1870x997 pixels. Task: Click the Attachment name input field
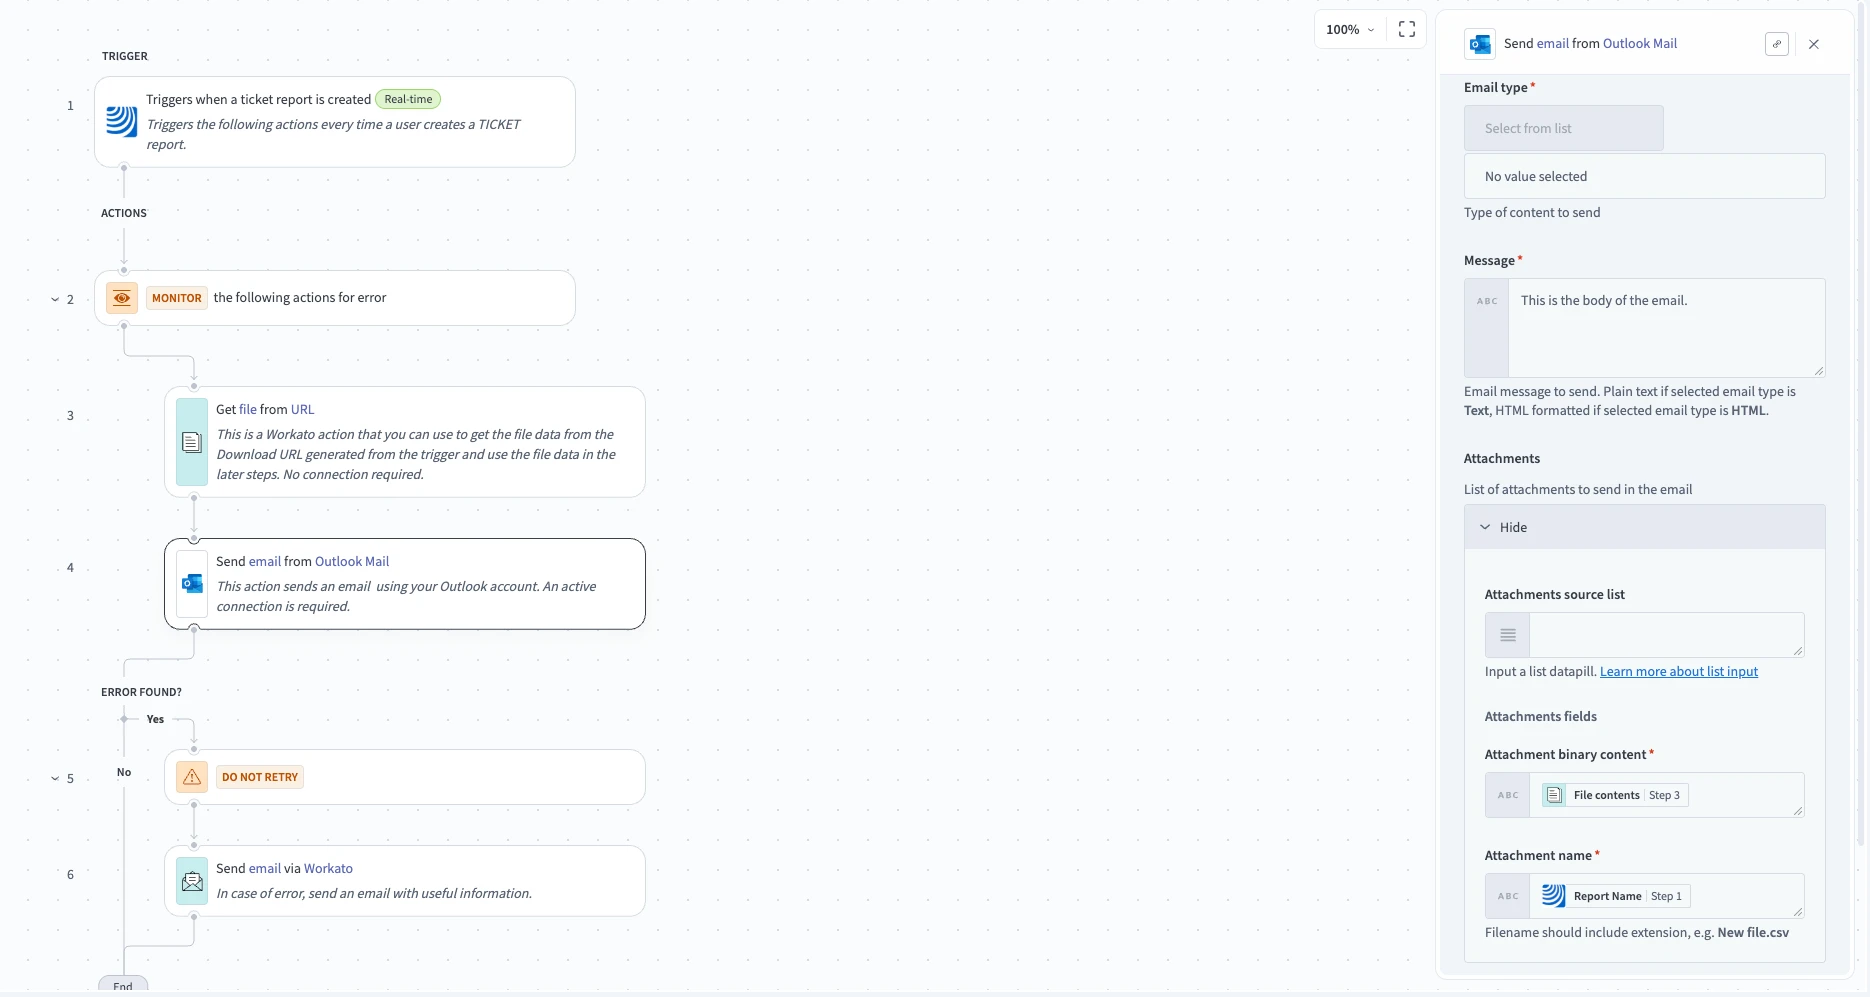pyautogui.click(x=1666, y=896)
